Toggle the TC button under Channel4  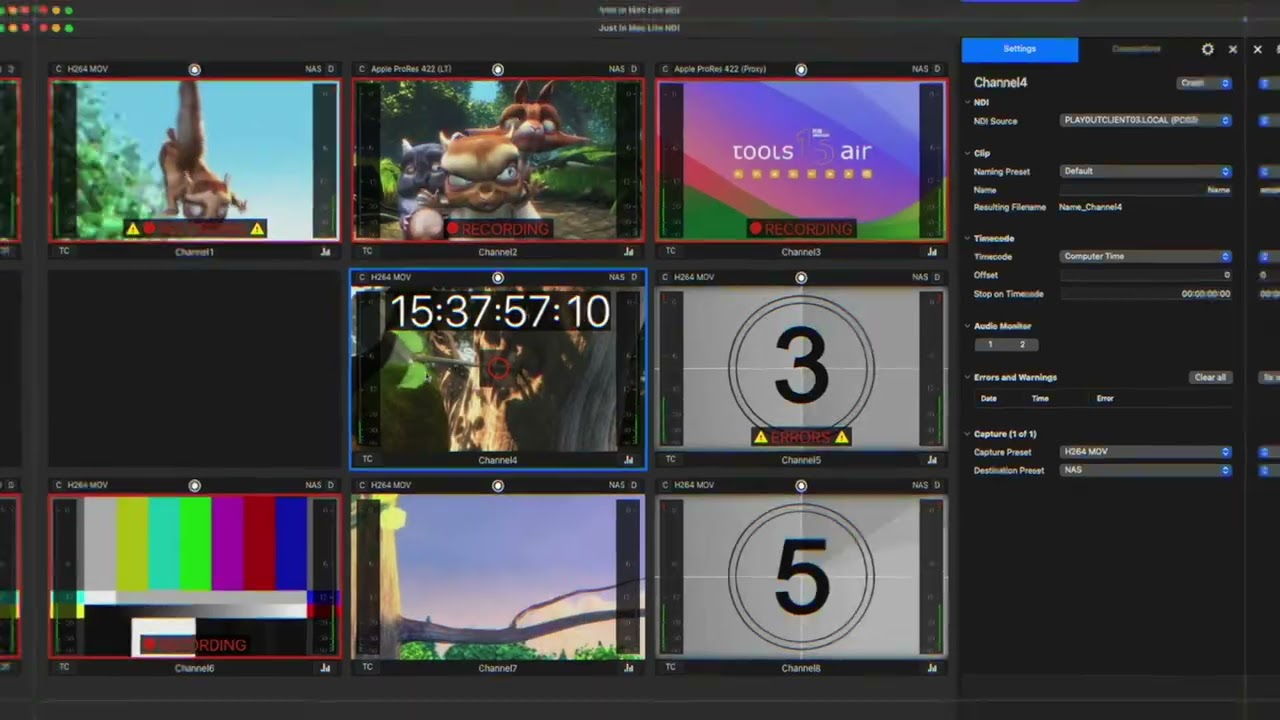click(367, 459)
